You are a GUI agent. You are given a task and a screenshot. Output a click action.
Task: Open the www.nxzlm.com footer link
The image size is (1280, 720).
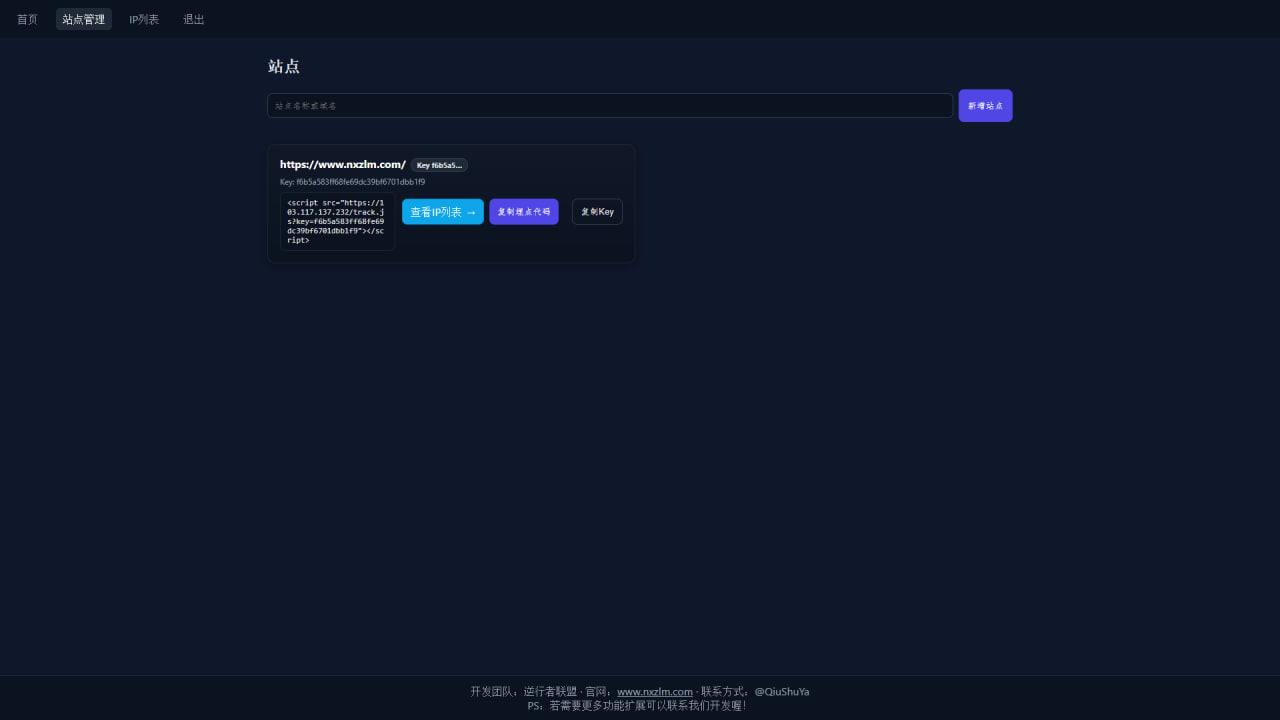655,691
